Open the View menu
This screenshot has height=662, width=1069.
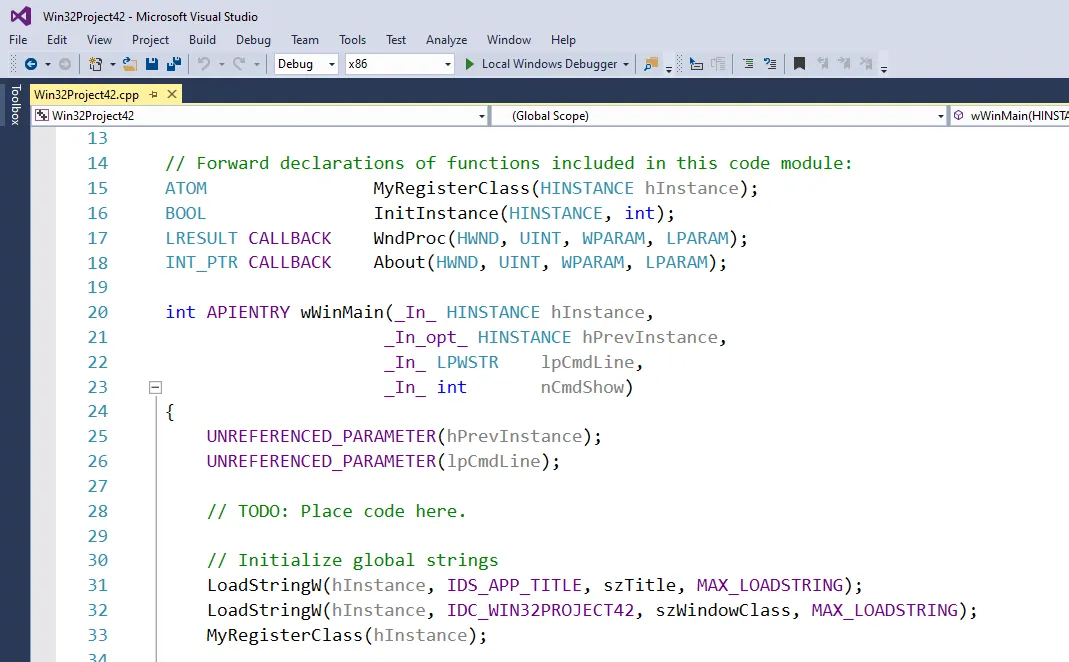click(x=99, y=40)
